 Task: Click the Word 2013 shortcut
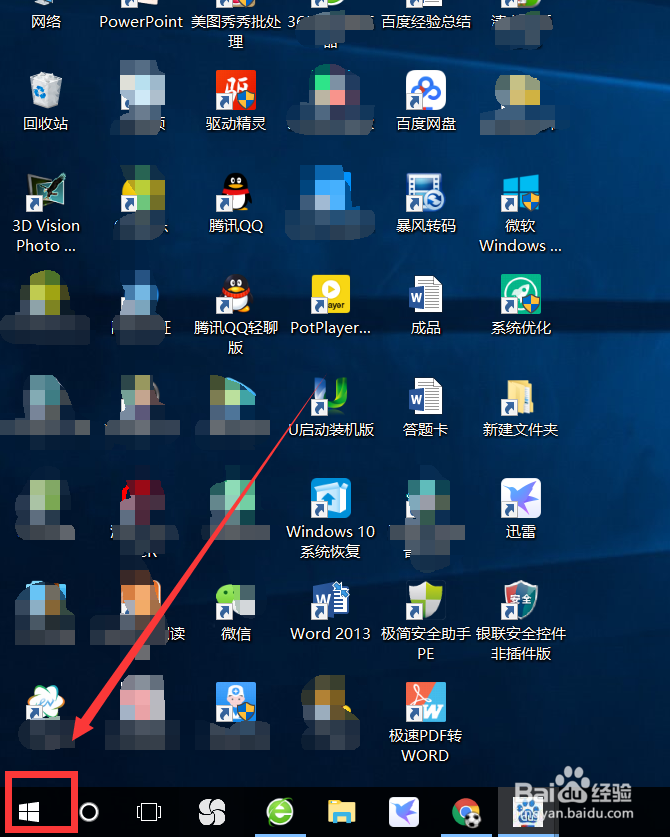coord(330,600)
